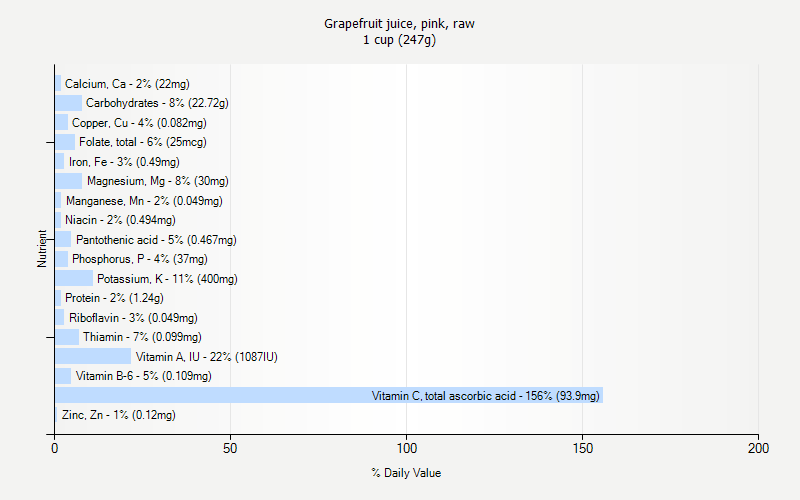Select the 'Manganese, Mn - 2% (0.049mg)' label
800x500 pixels.
(144, 201)
